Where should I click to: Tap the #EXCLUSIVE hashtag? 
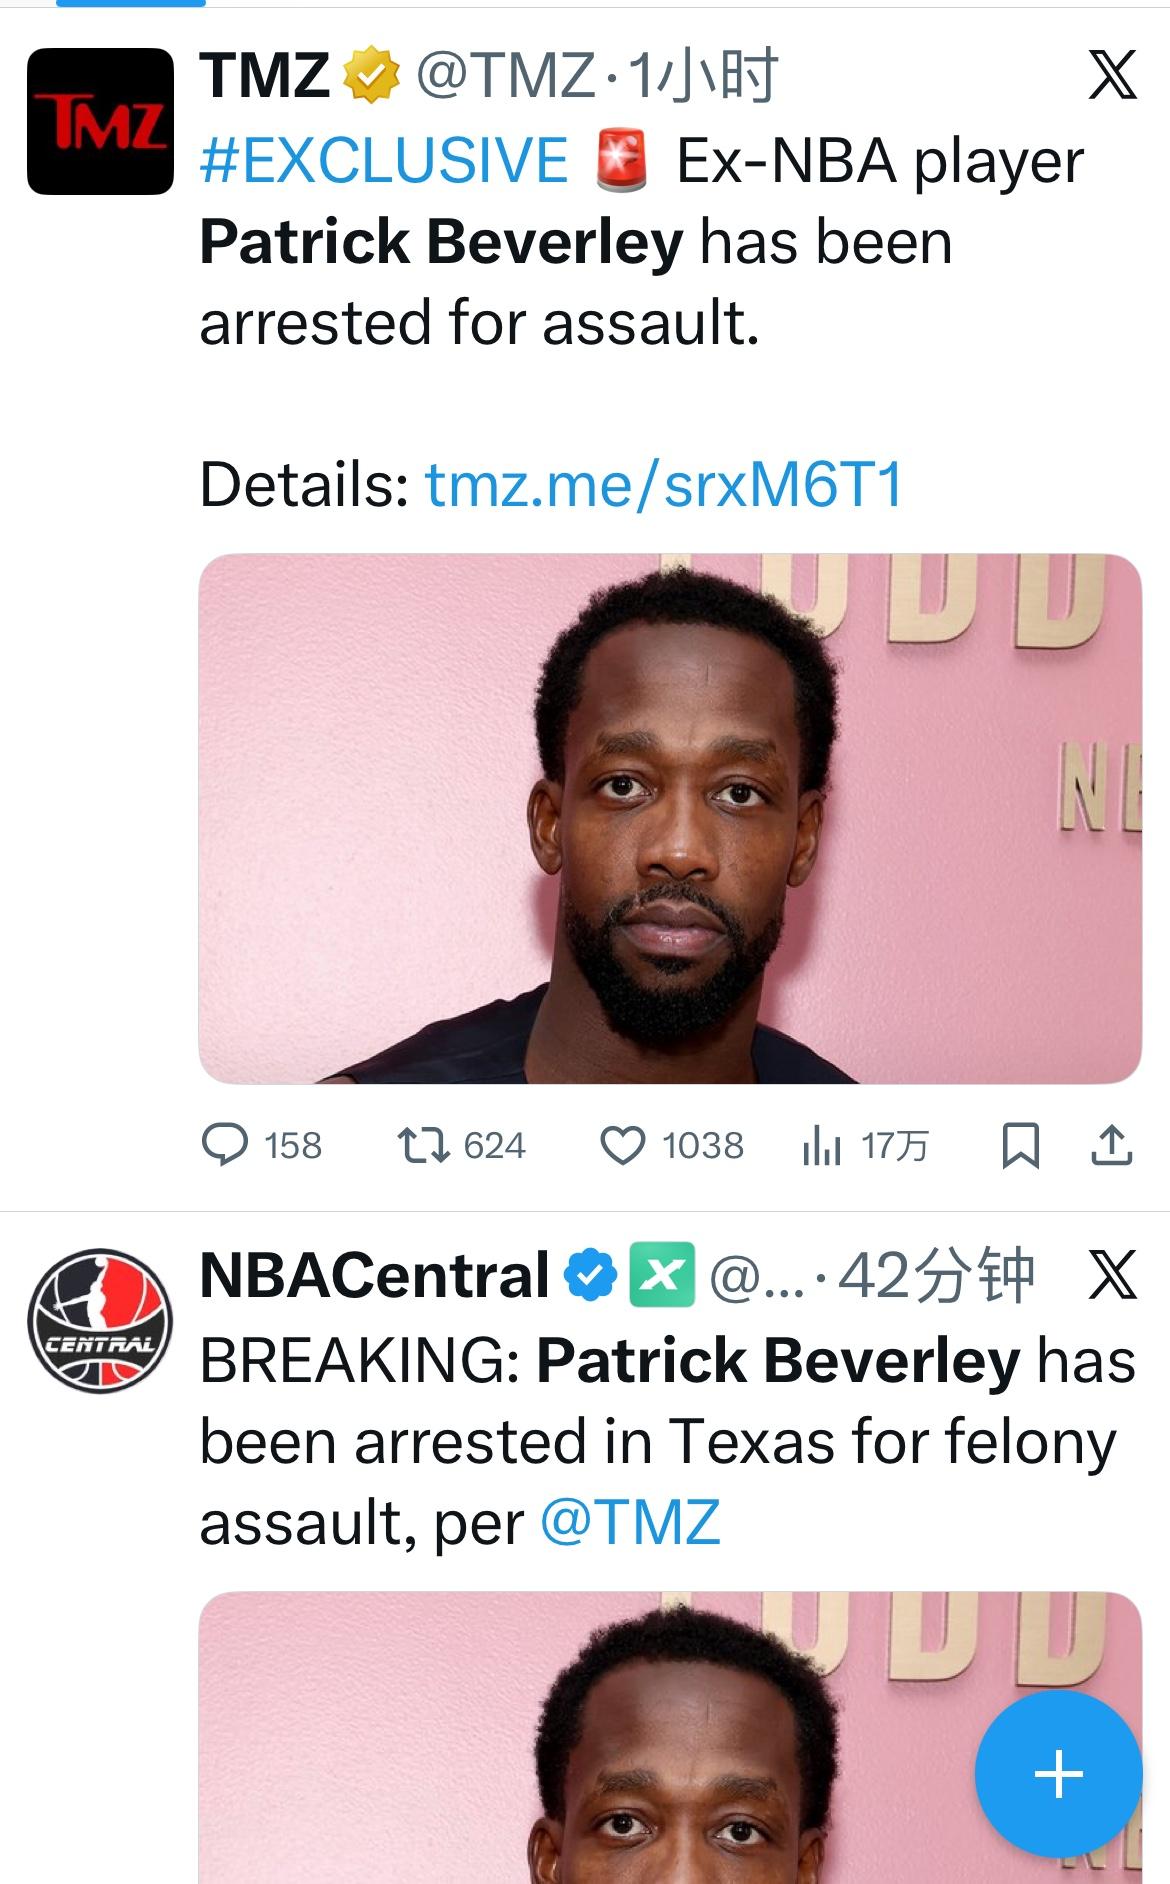384,162
